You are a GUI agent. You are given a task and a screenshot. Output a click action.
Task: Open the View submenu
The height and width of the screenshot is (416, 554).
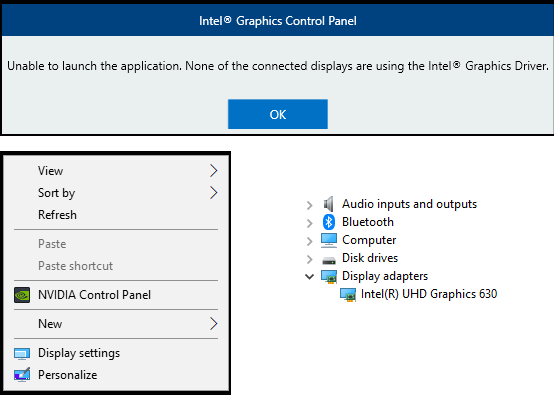[116, 171]
